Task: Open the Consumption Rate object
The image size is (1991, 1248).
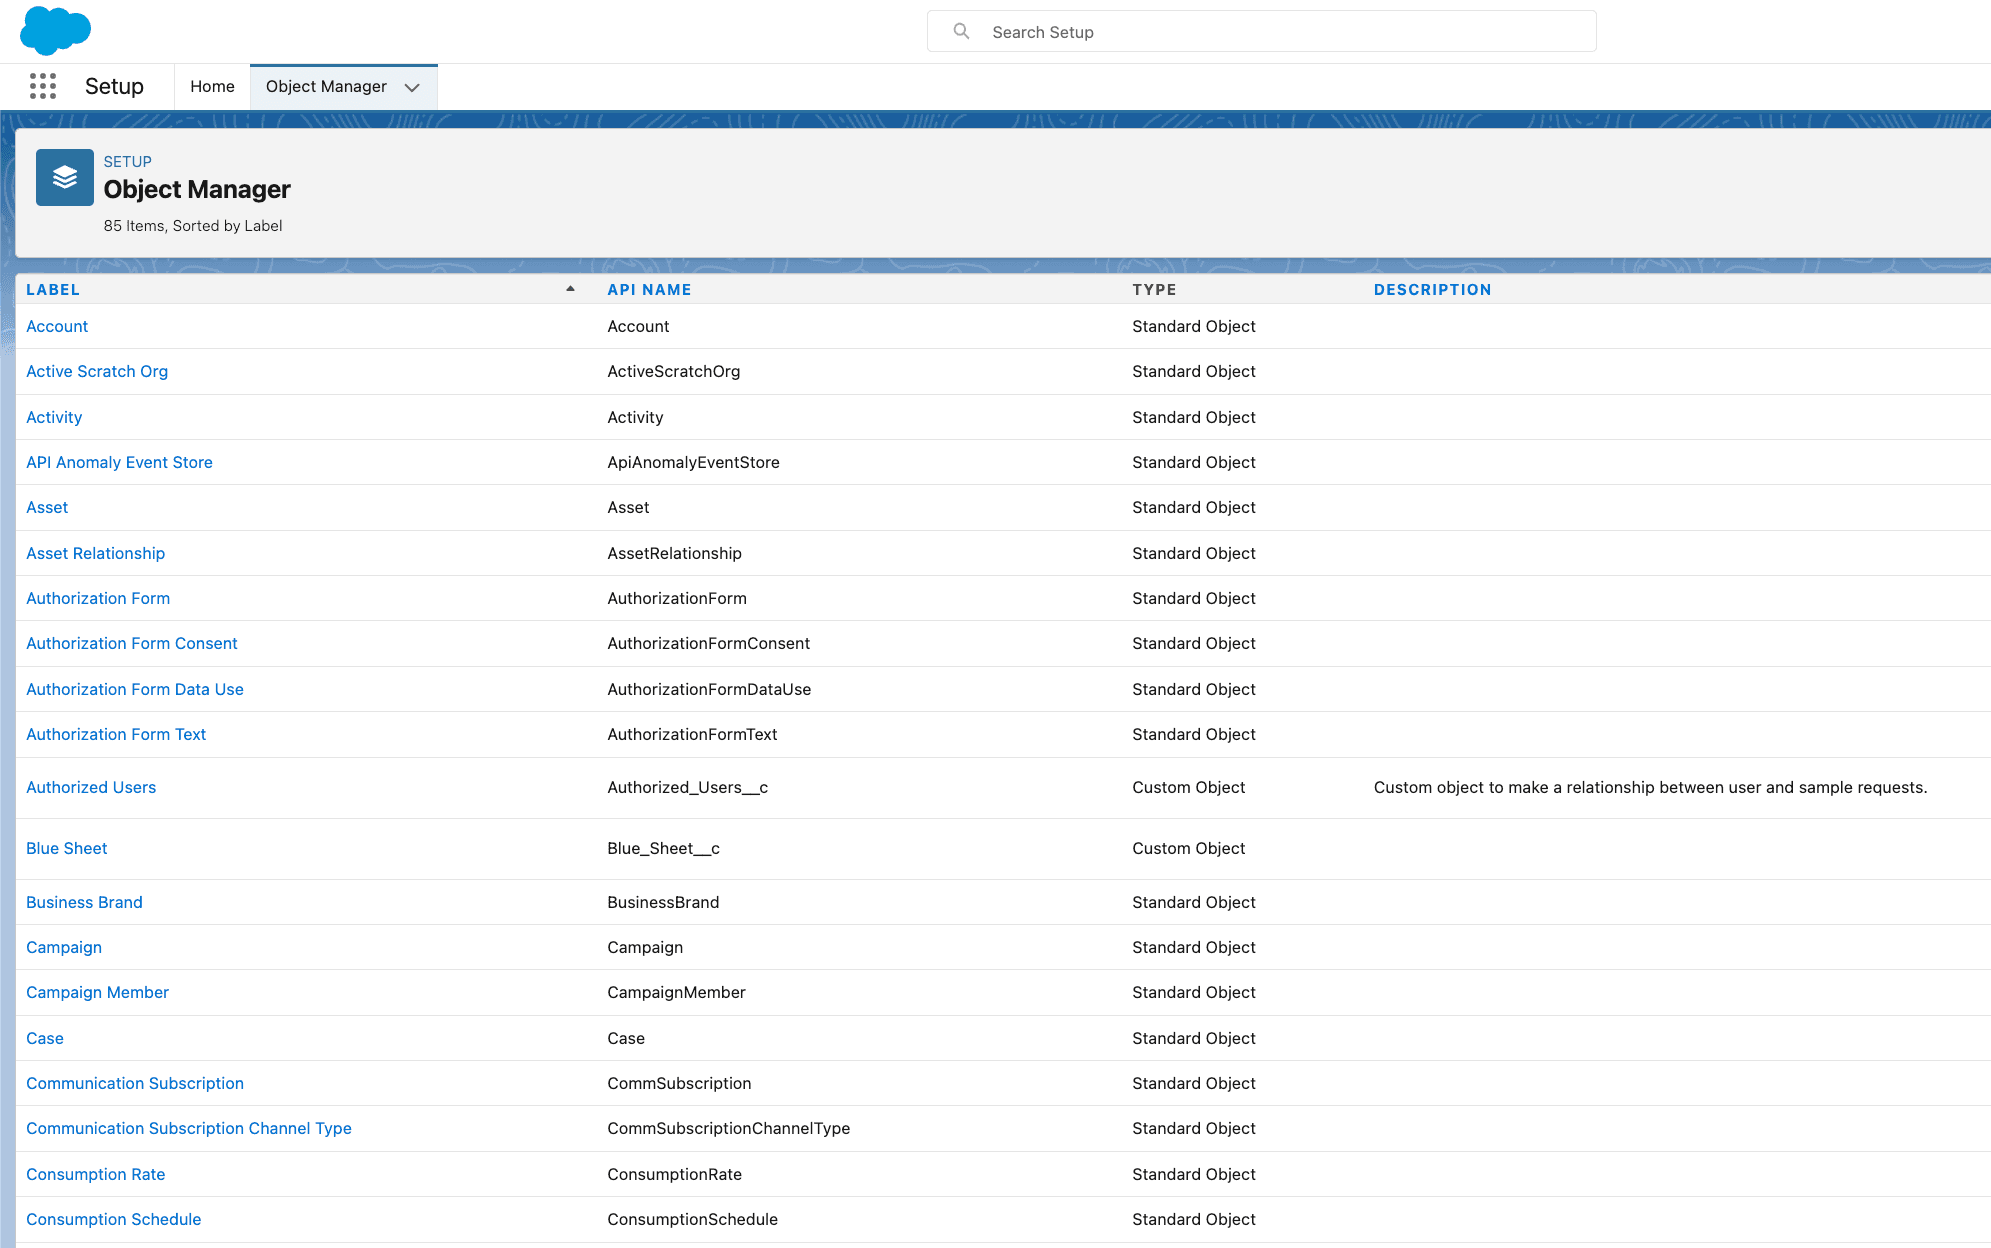Action: [95, 1174]
